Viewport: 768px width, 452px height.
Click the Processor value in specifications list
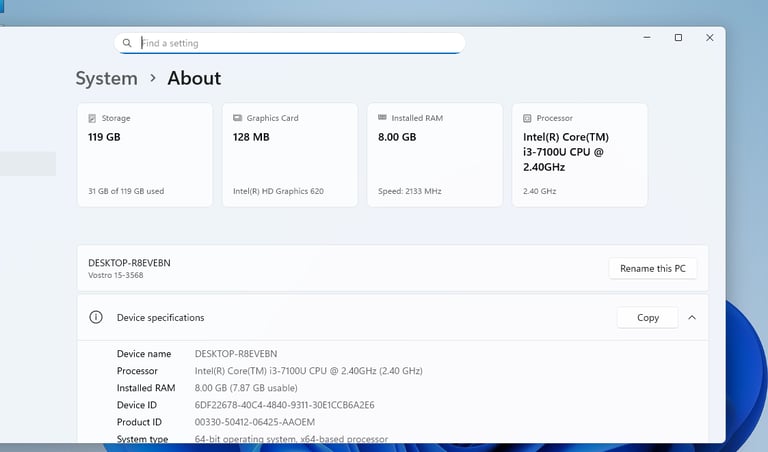point(309,371)
